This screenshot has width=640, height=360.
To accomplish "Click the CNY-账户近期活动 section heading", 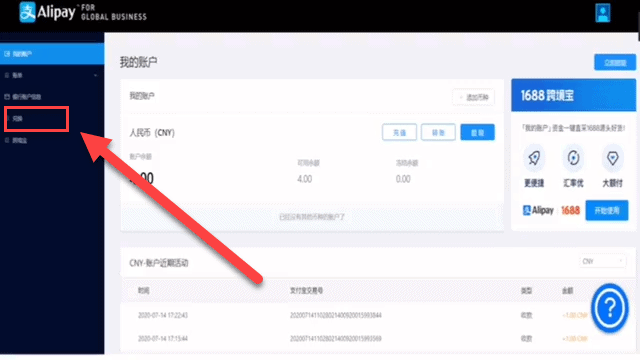I will 159,263.
